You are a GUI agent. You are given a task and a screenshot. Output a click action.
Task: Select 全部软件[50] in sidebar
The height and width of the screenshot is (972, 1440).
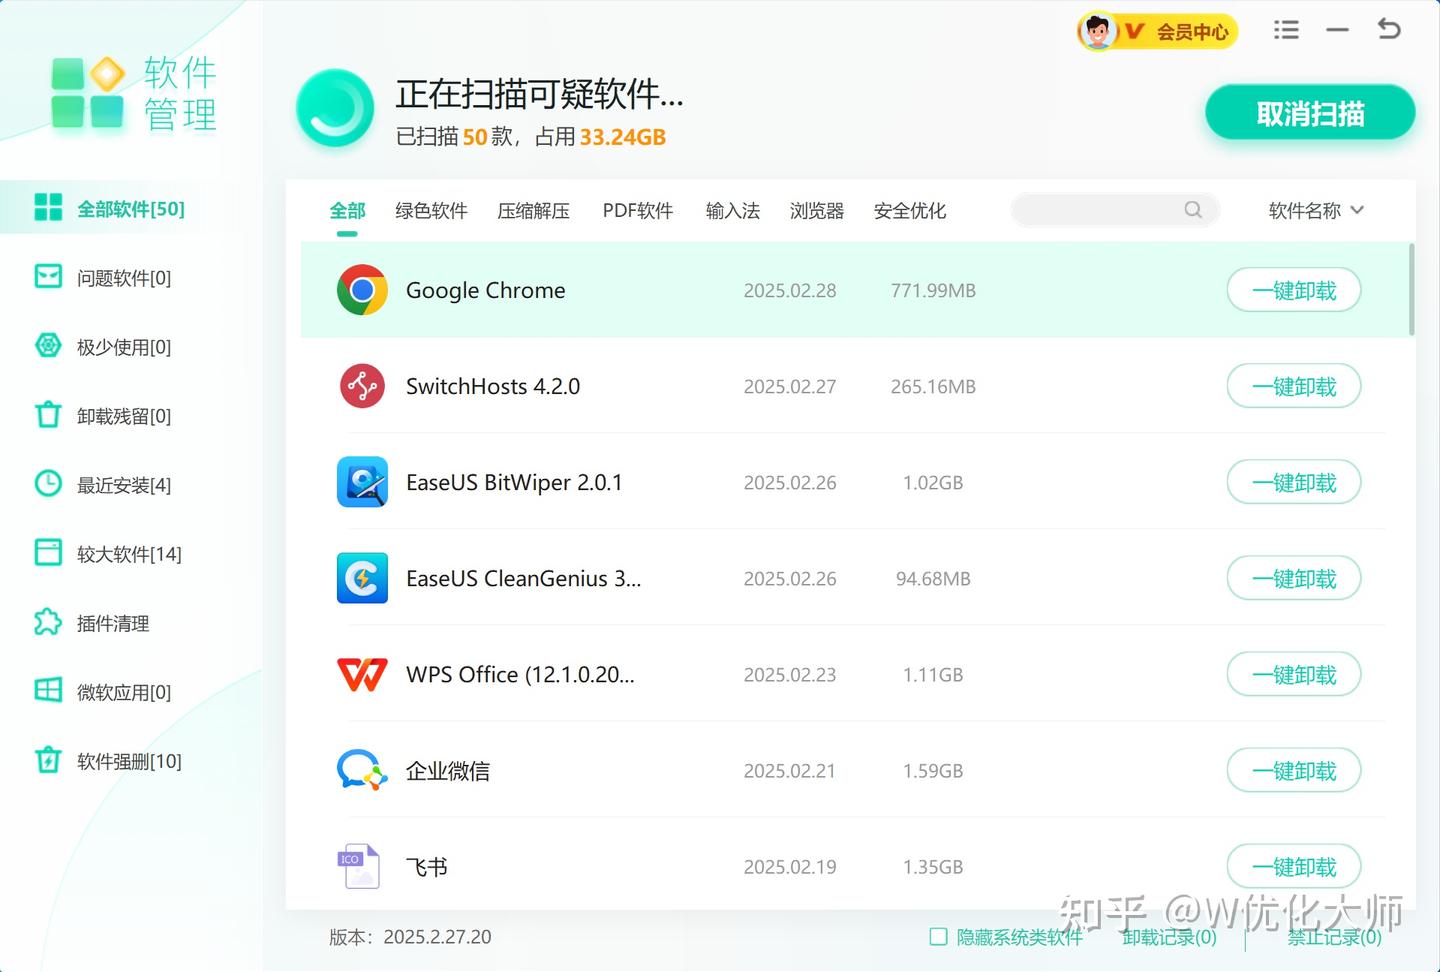[x=131, y=208]
